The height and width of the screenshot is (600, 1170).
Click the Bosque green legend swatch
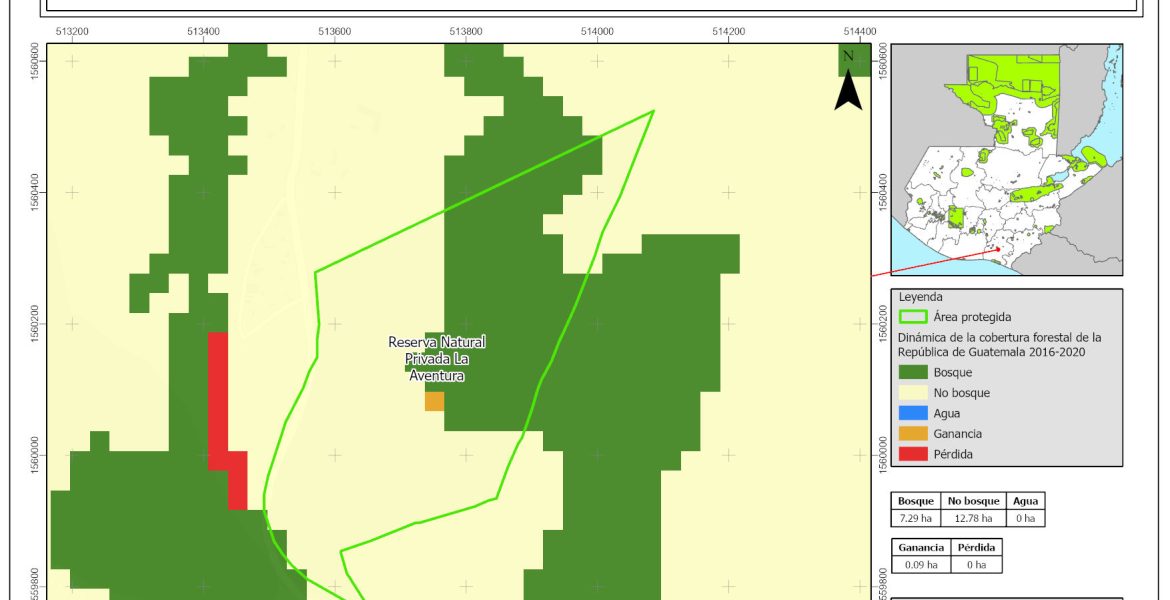(913, 373)
